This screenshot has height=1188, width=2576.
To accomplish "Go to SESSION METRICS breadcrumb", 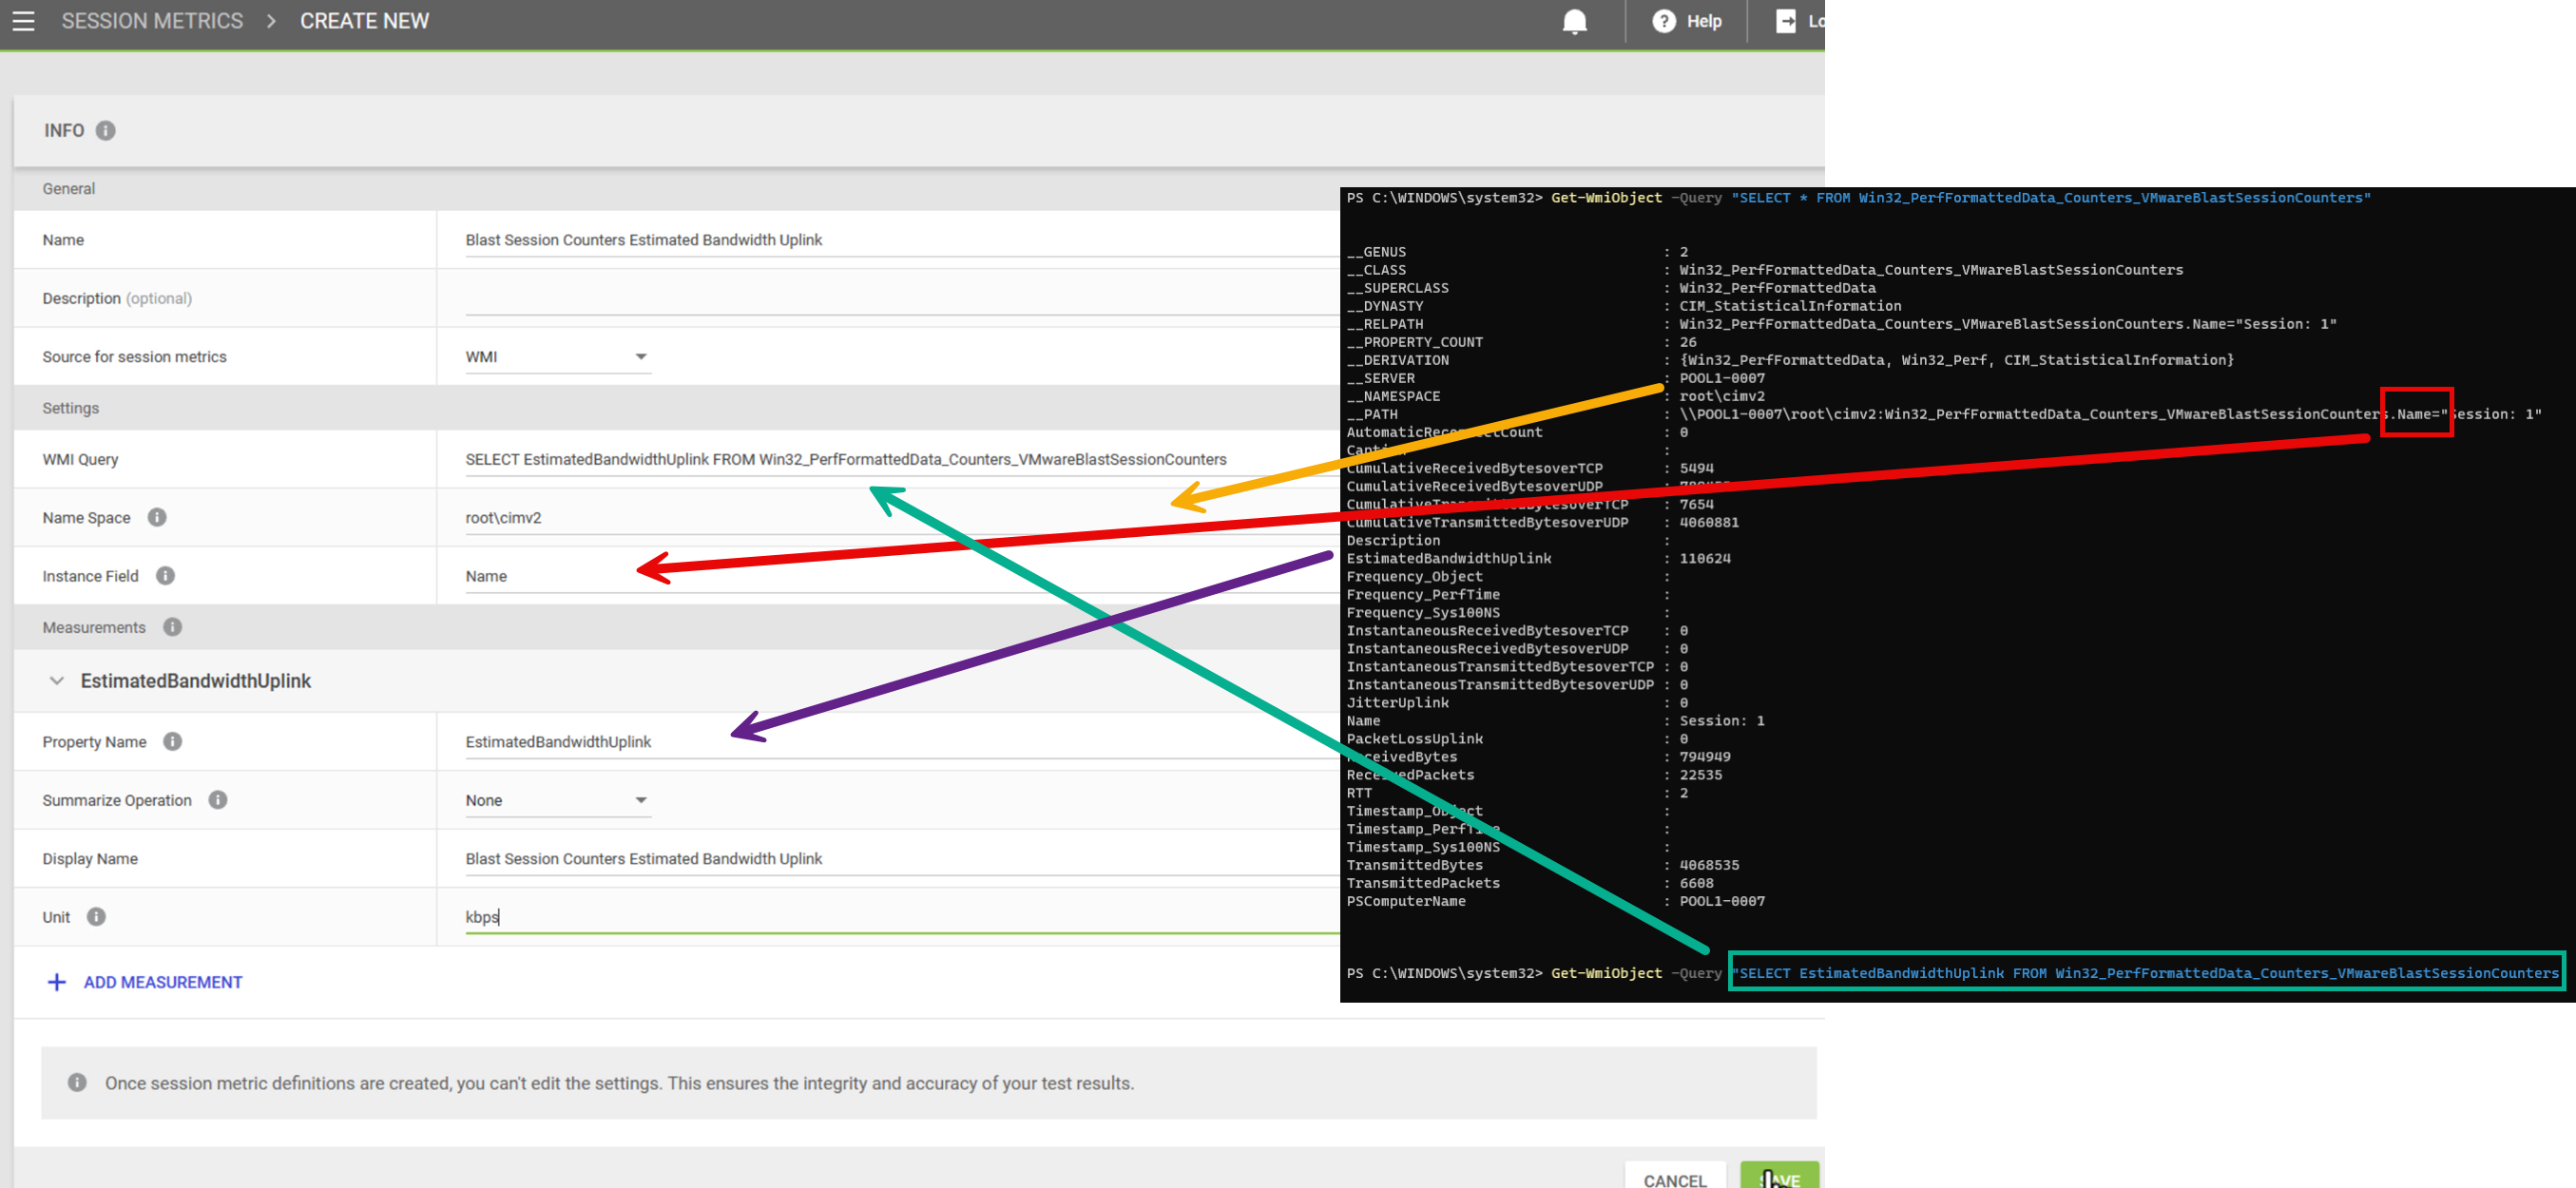I will [152, 21].
